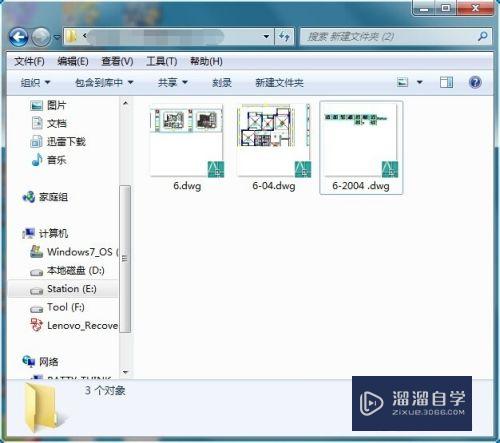500x443 pixels.
Task: Click the 6-04.dwg file name label
Action: point(274,186)
